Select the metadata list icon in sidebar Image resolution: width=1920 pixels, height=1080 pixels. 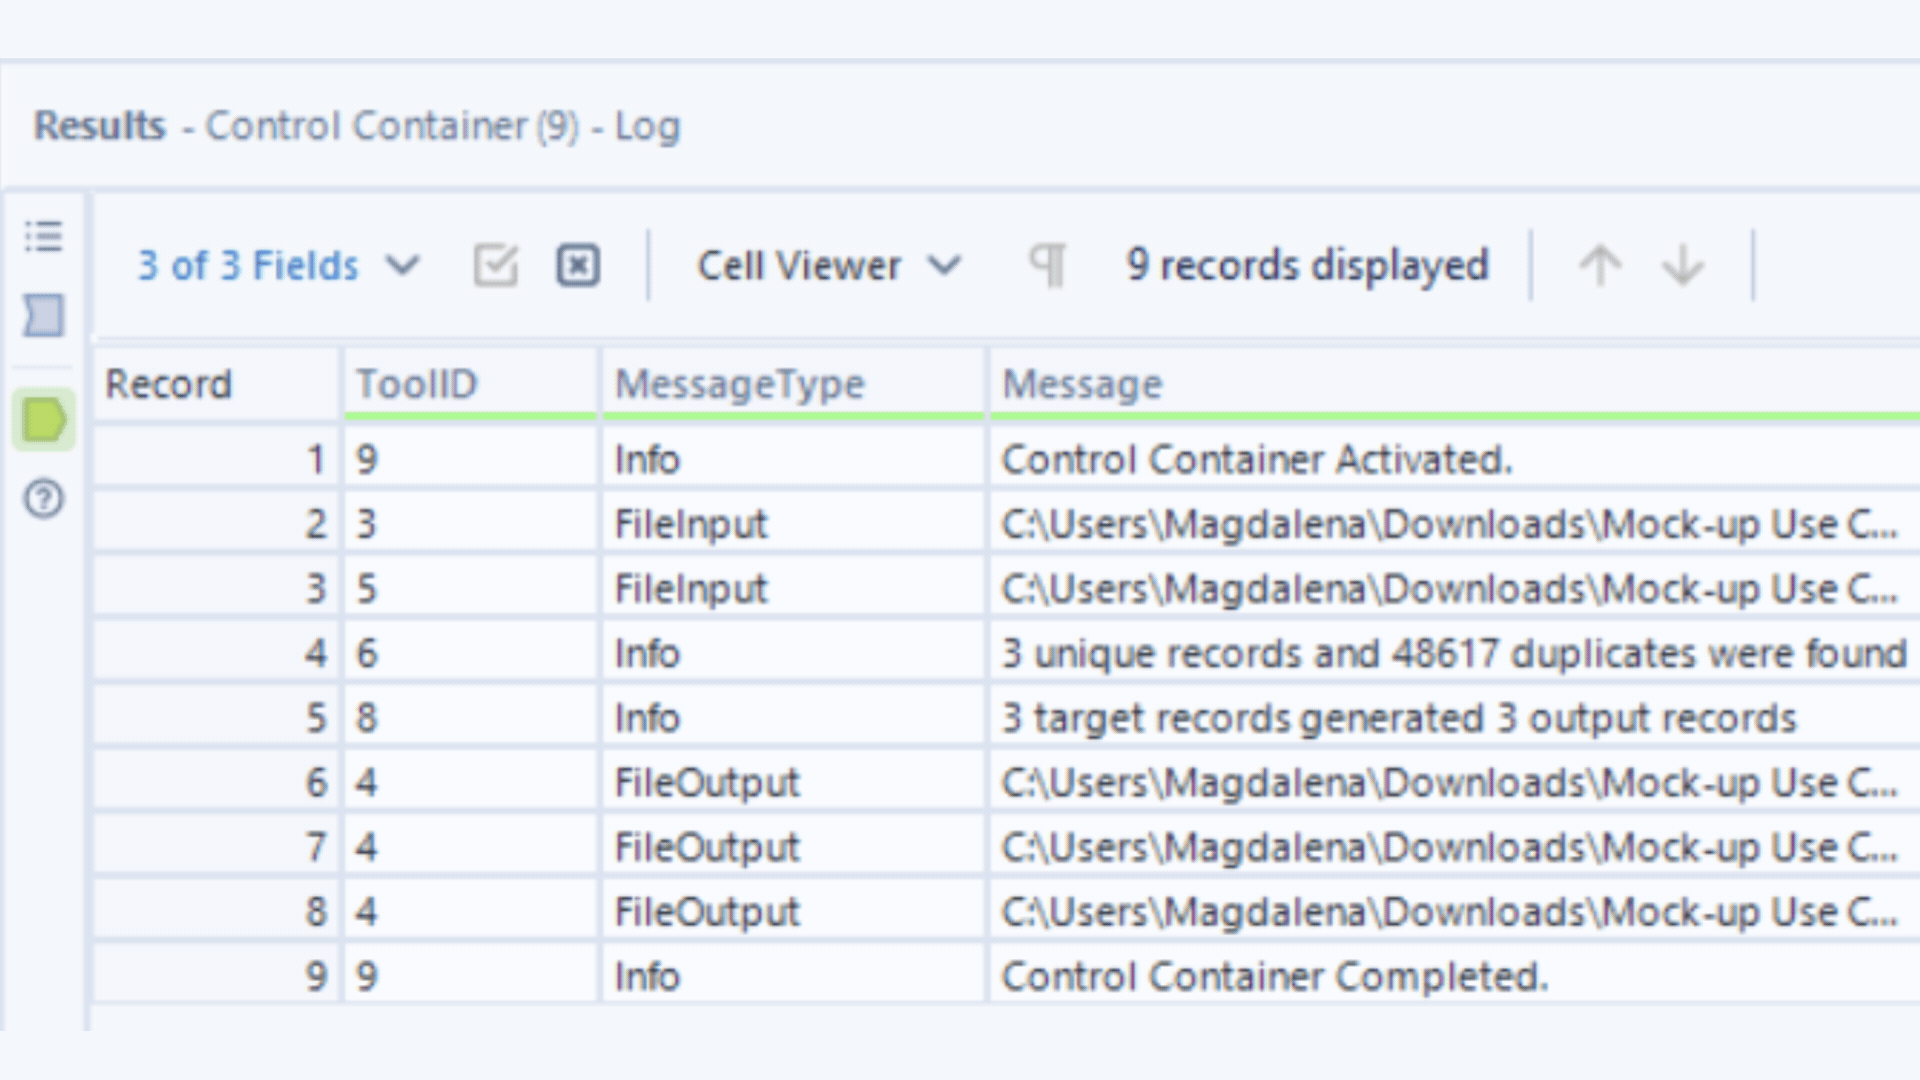coord(42,237)
